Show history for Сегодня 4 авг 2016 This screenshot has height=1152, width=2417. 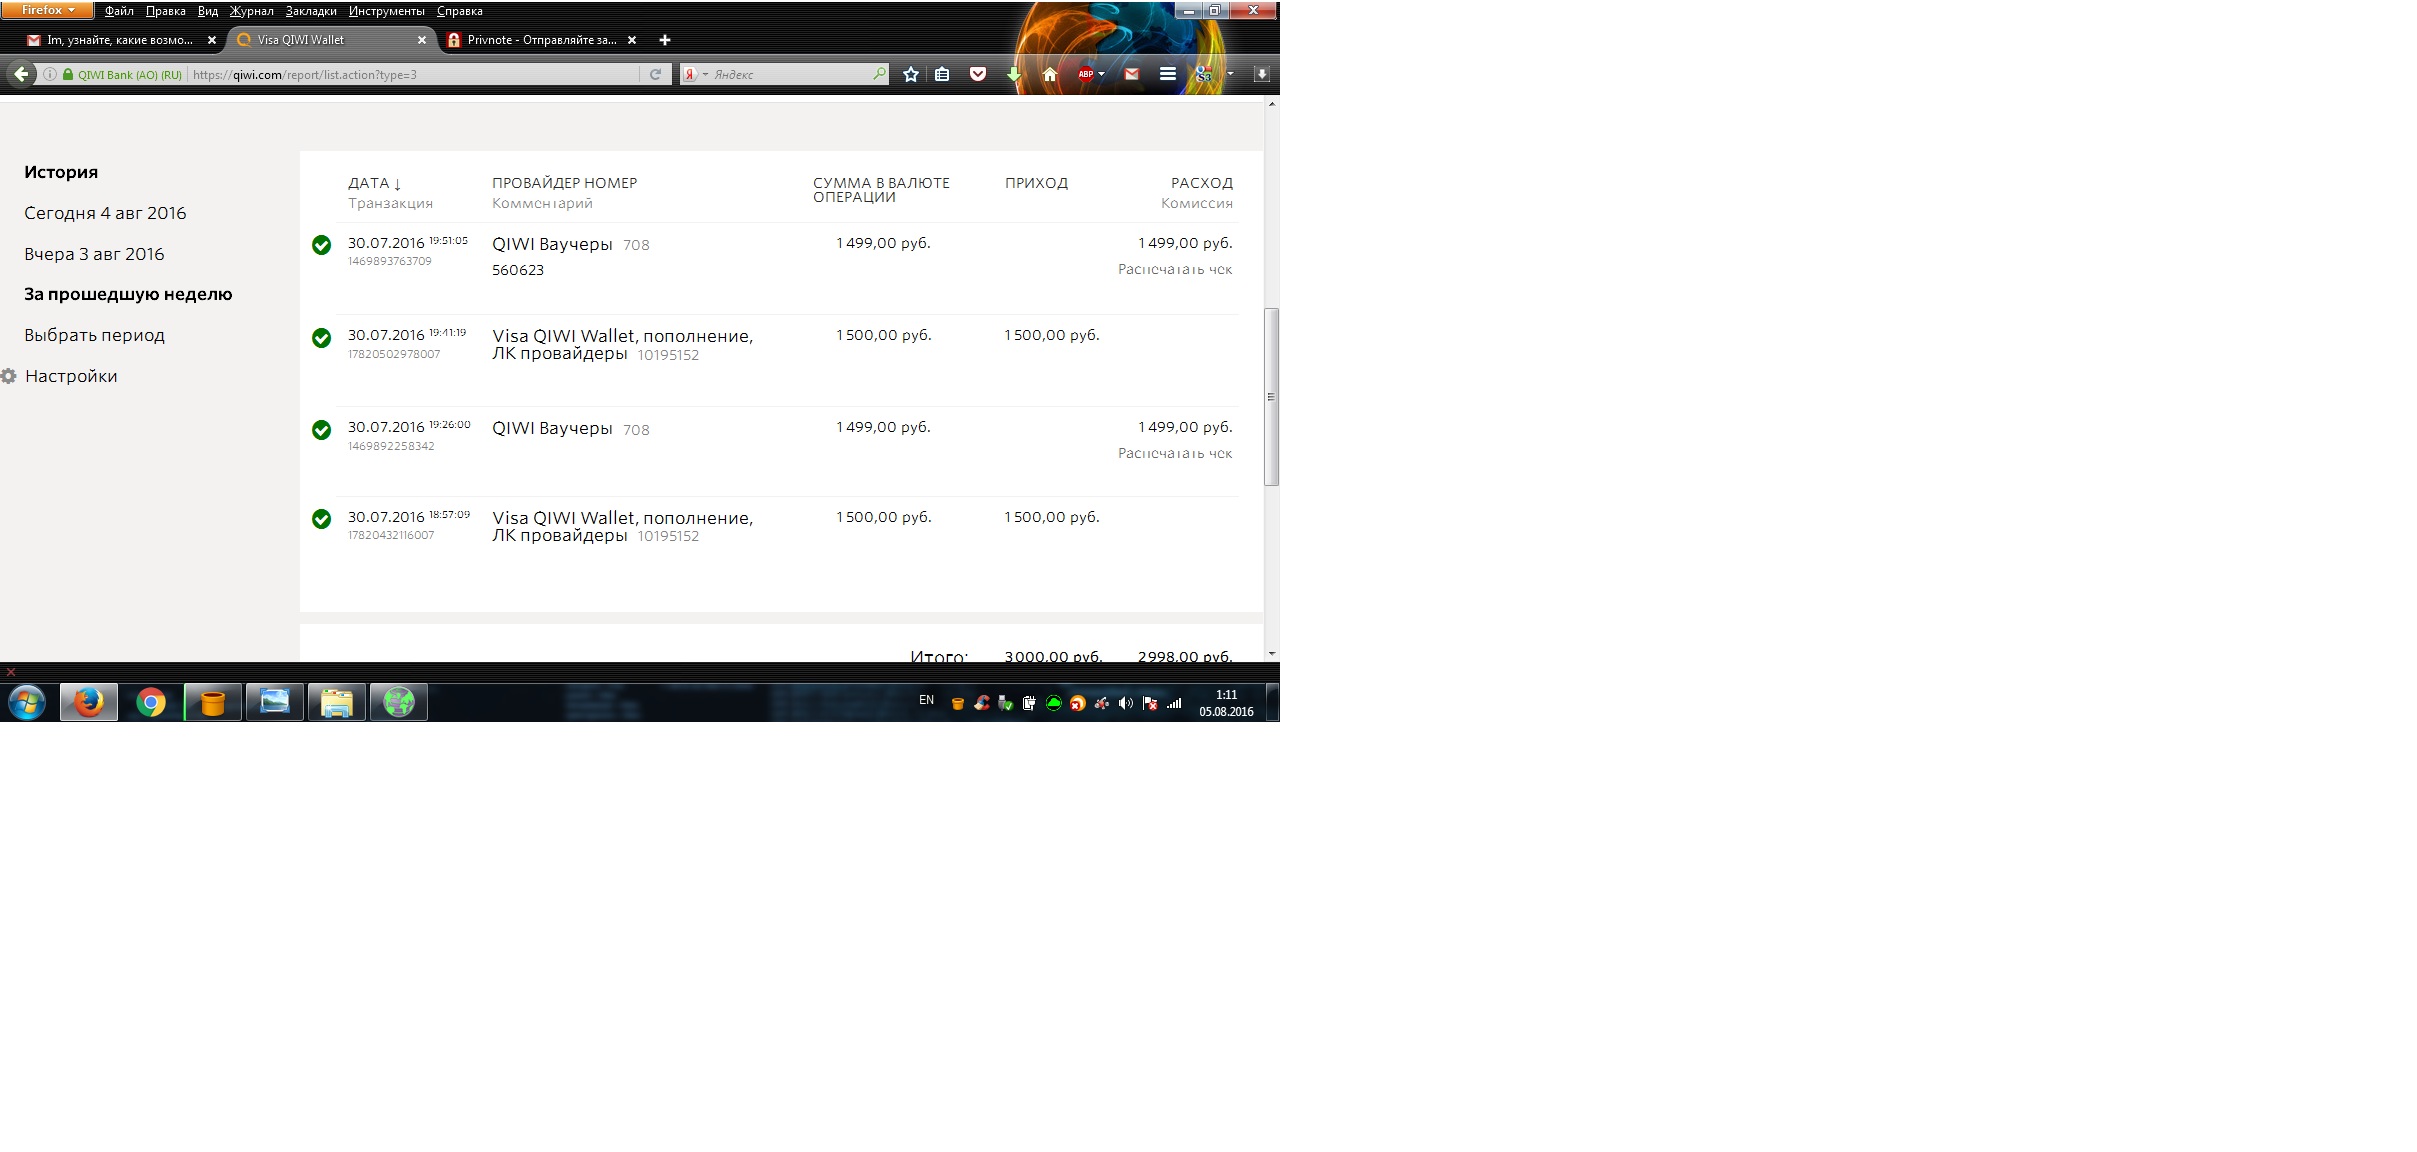coord(105,213)
